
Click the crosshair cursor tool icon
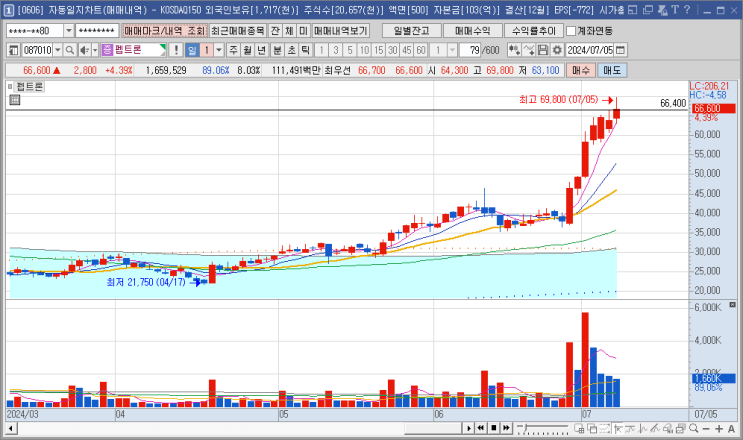[618, 428]
